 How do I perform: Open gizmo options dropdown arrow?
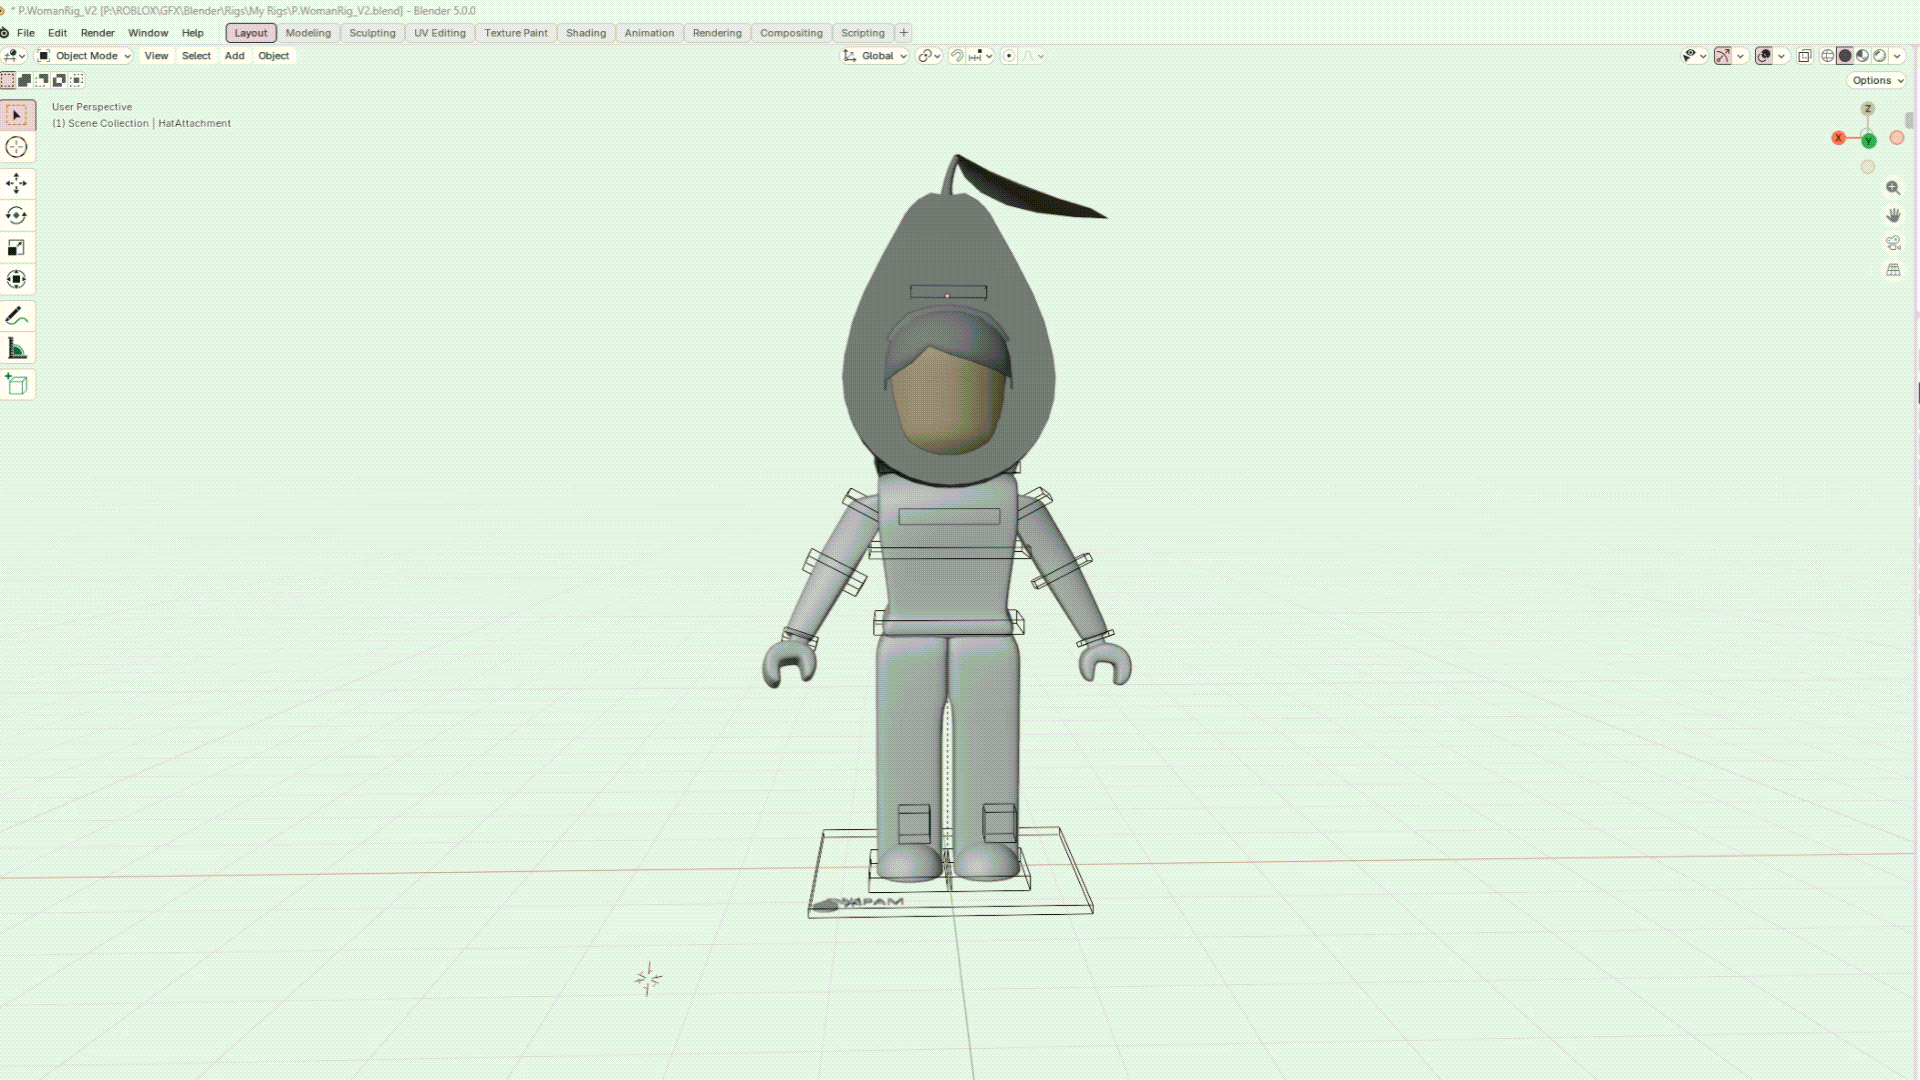coord(1741,56)
